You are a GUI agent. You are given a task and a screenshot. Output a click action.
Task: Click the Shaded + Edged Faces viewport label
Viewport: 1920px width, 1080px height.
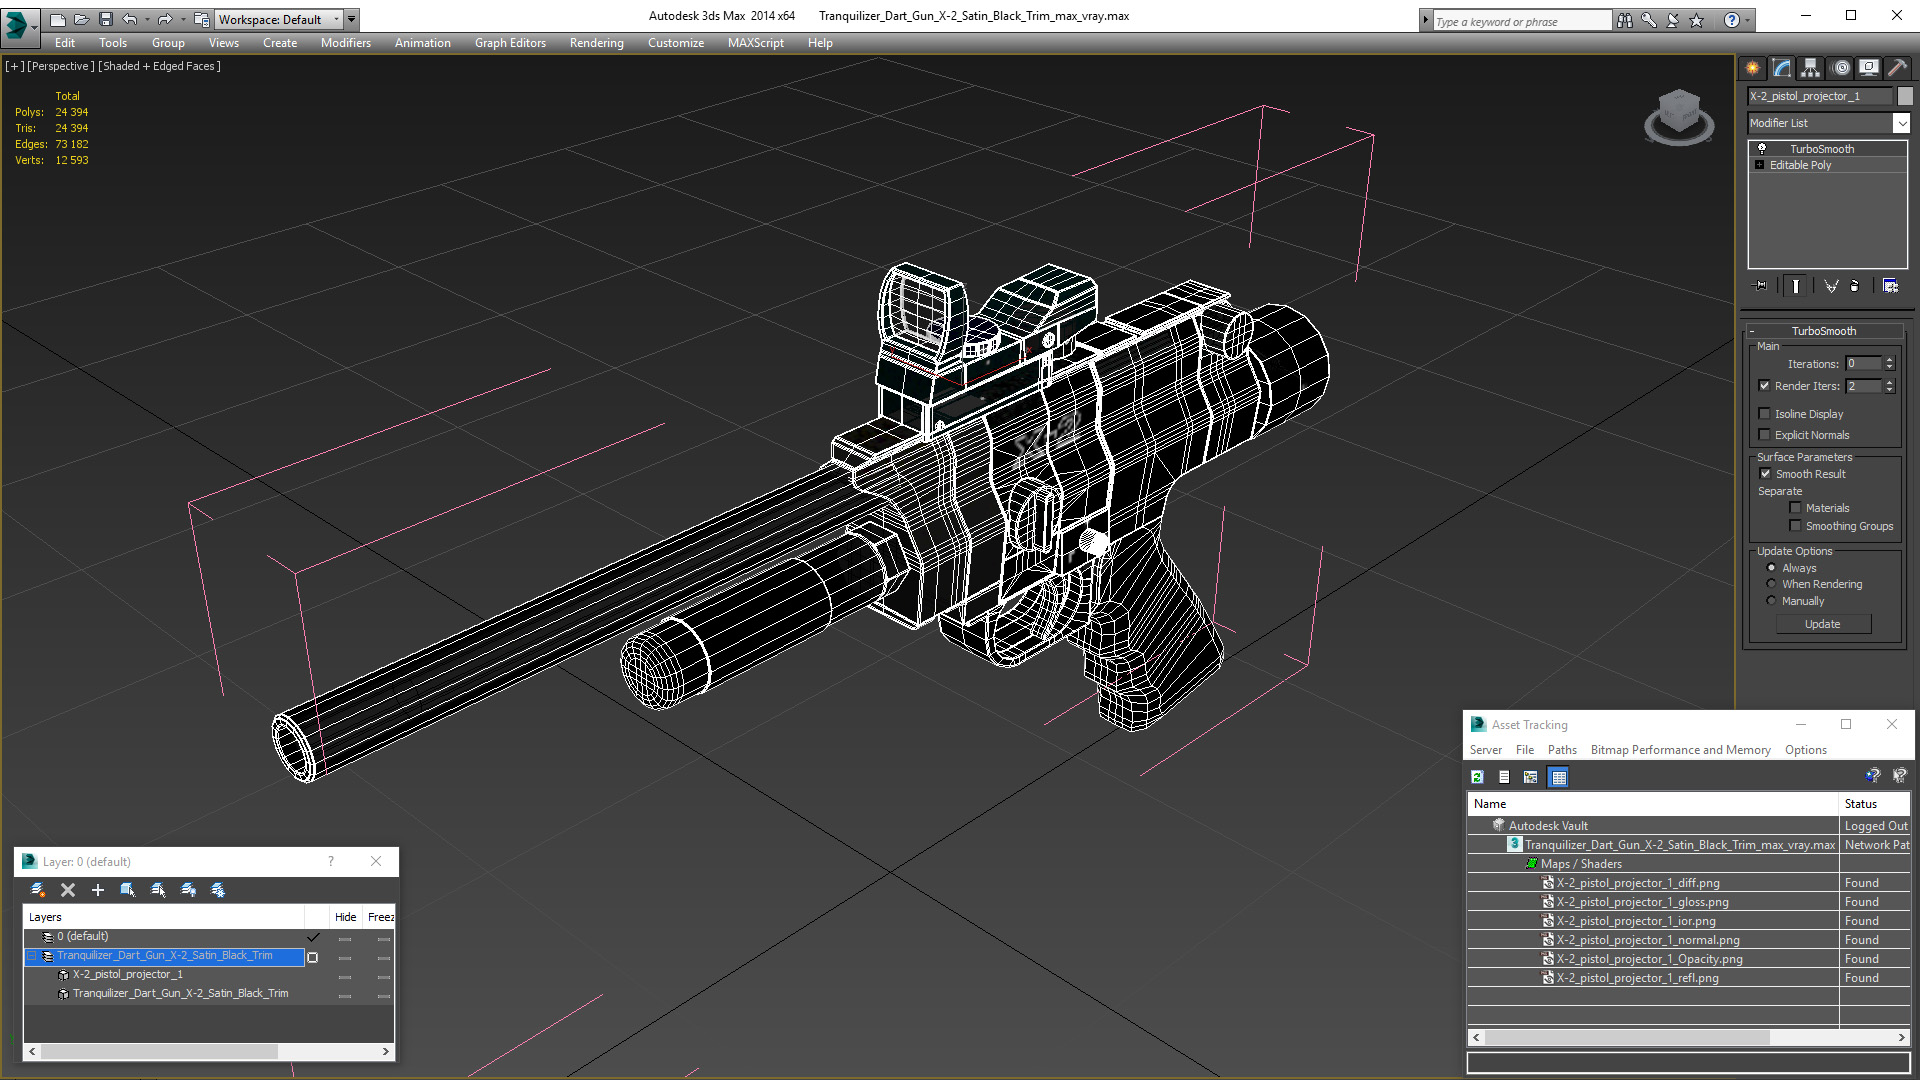coord(159,66)
